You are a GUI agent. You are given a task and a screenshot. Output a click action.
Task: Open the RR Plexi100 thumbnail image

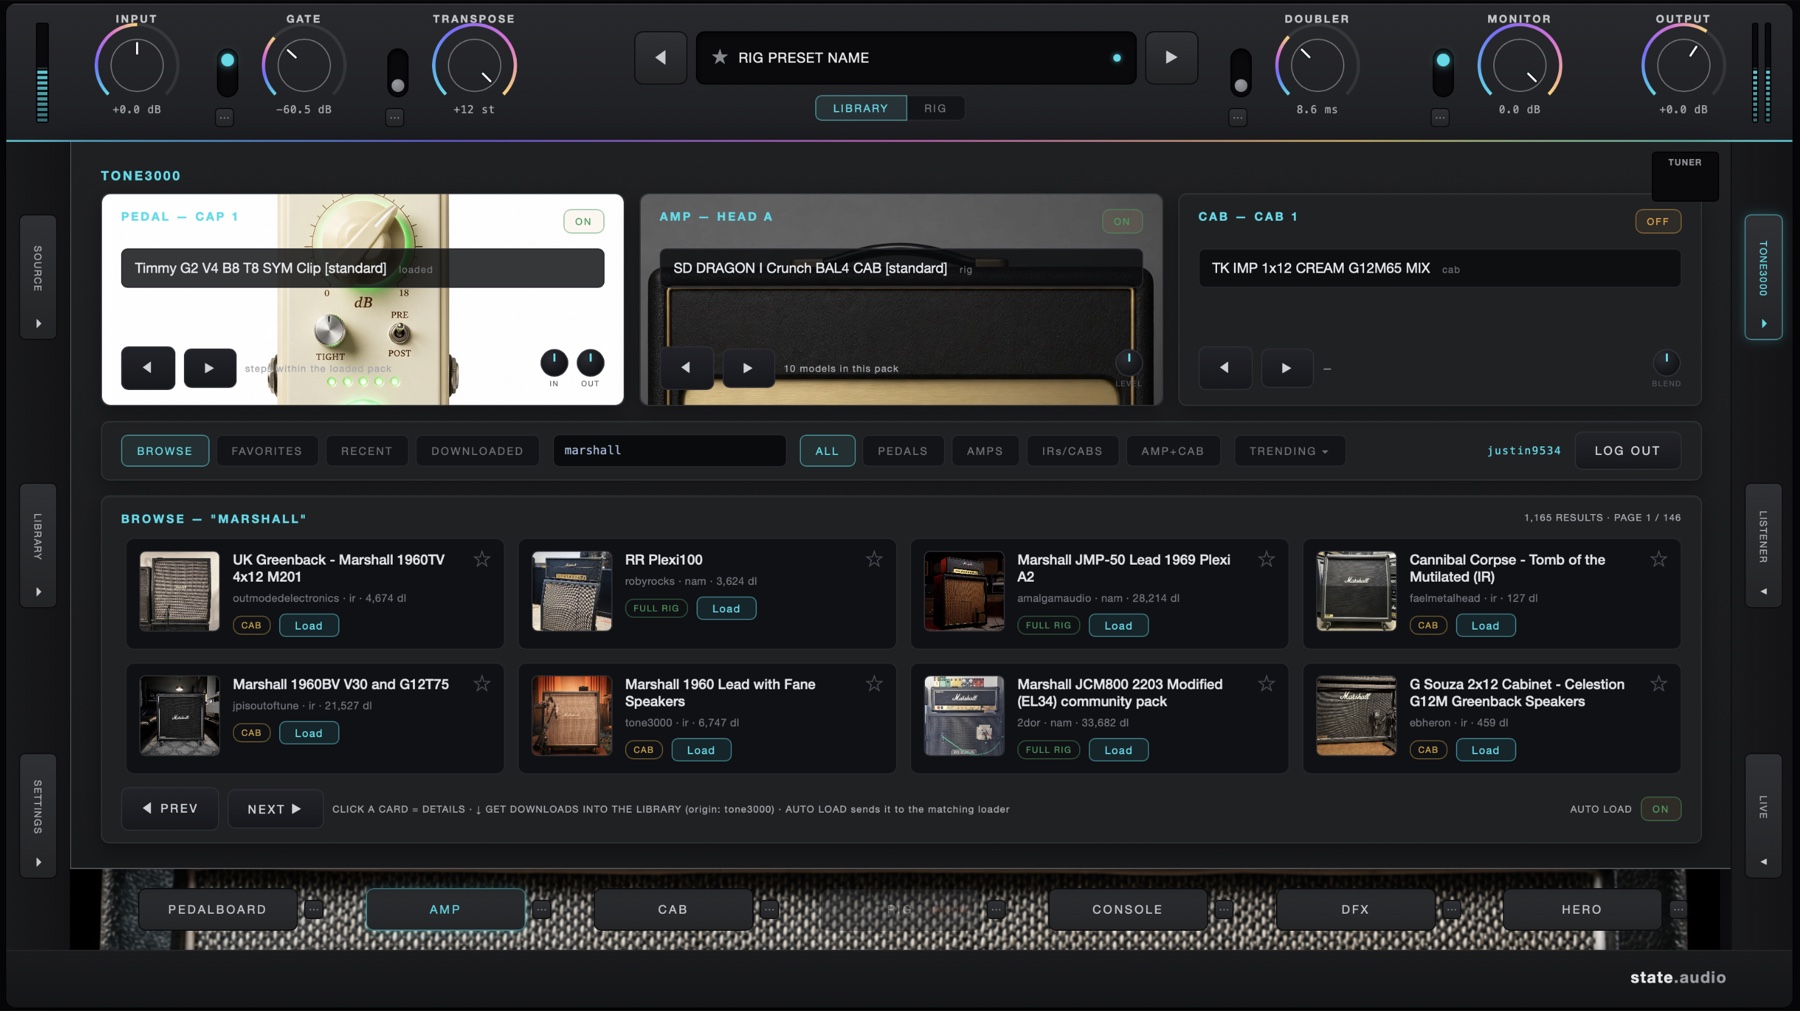572,591
